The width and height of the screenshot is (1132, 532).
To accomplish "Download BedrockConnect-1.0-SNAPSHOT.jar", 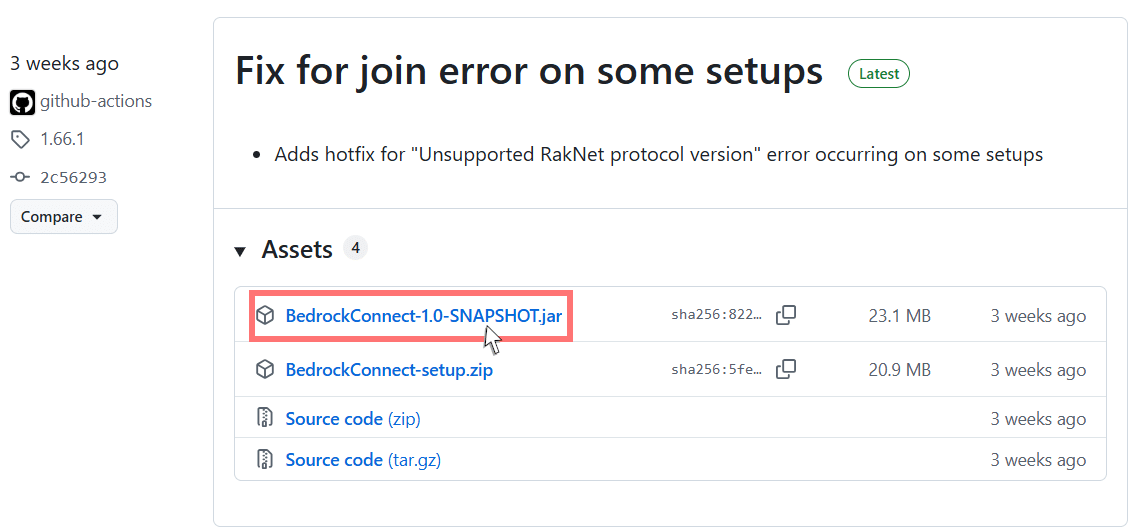I will point(423,315).
